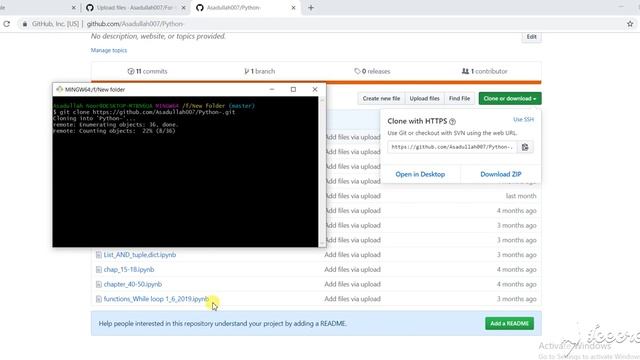This screenshot has width=640, height=360.
Task: Open Manage topics link
Action: pyautogui.click(x=109, y=50)
